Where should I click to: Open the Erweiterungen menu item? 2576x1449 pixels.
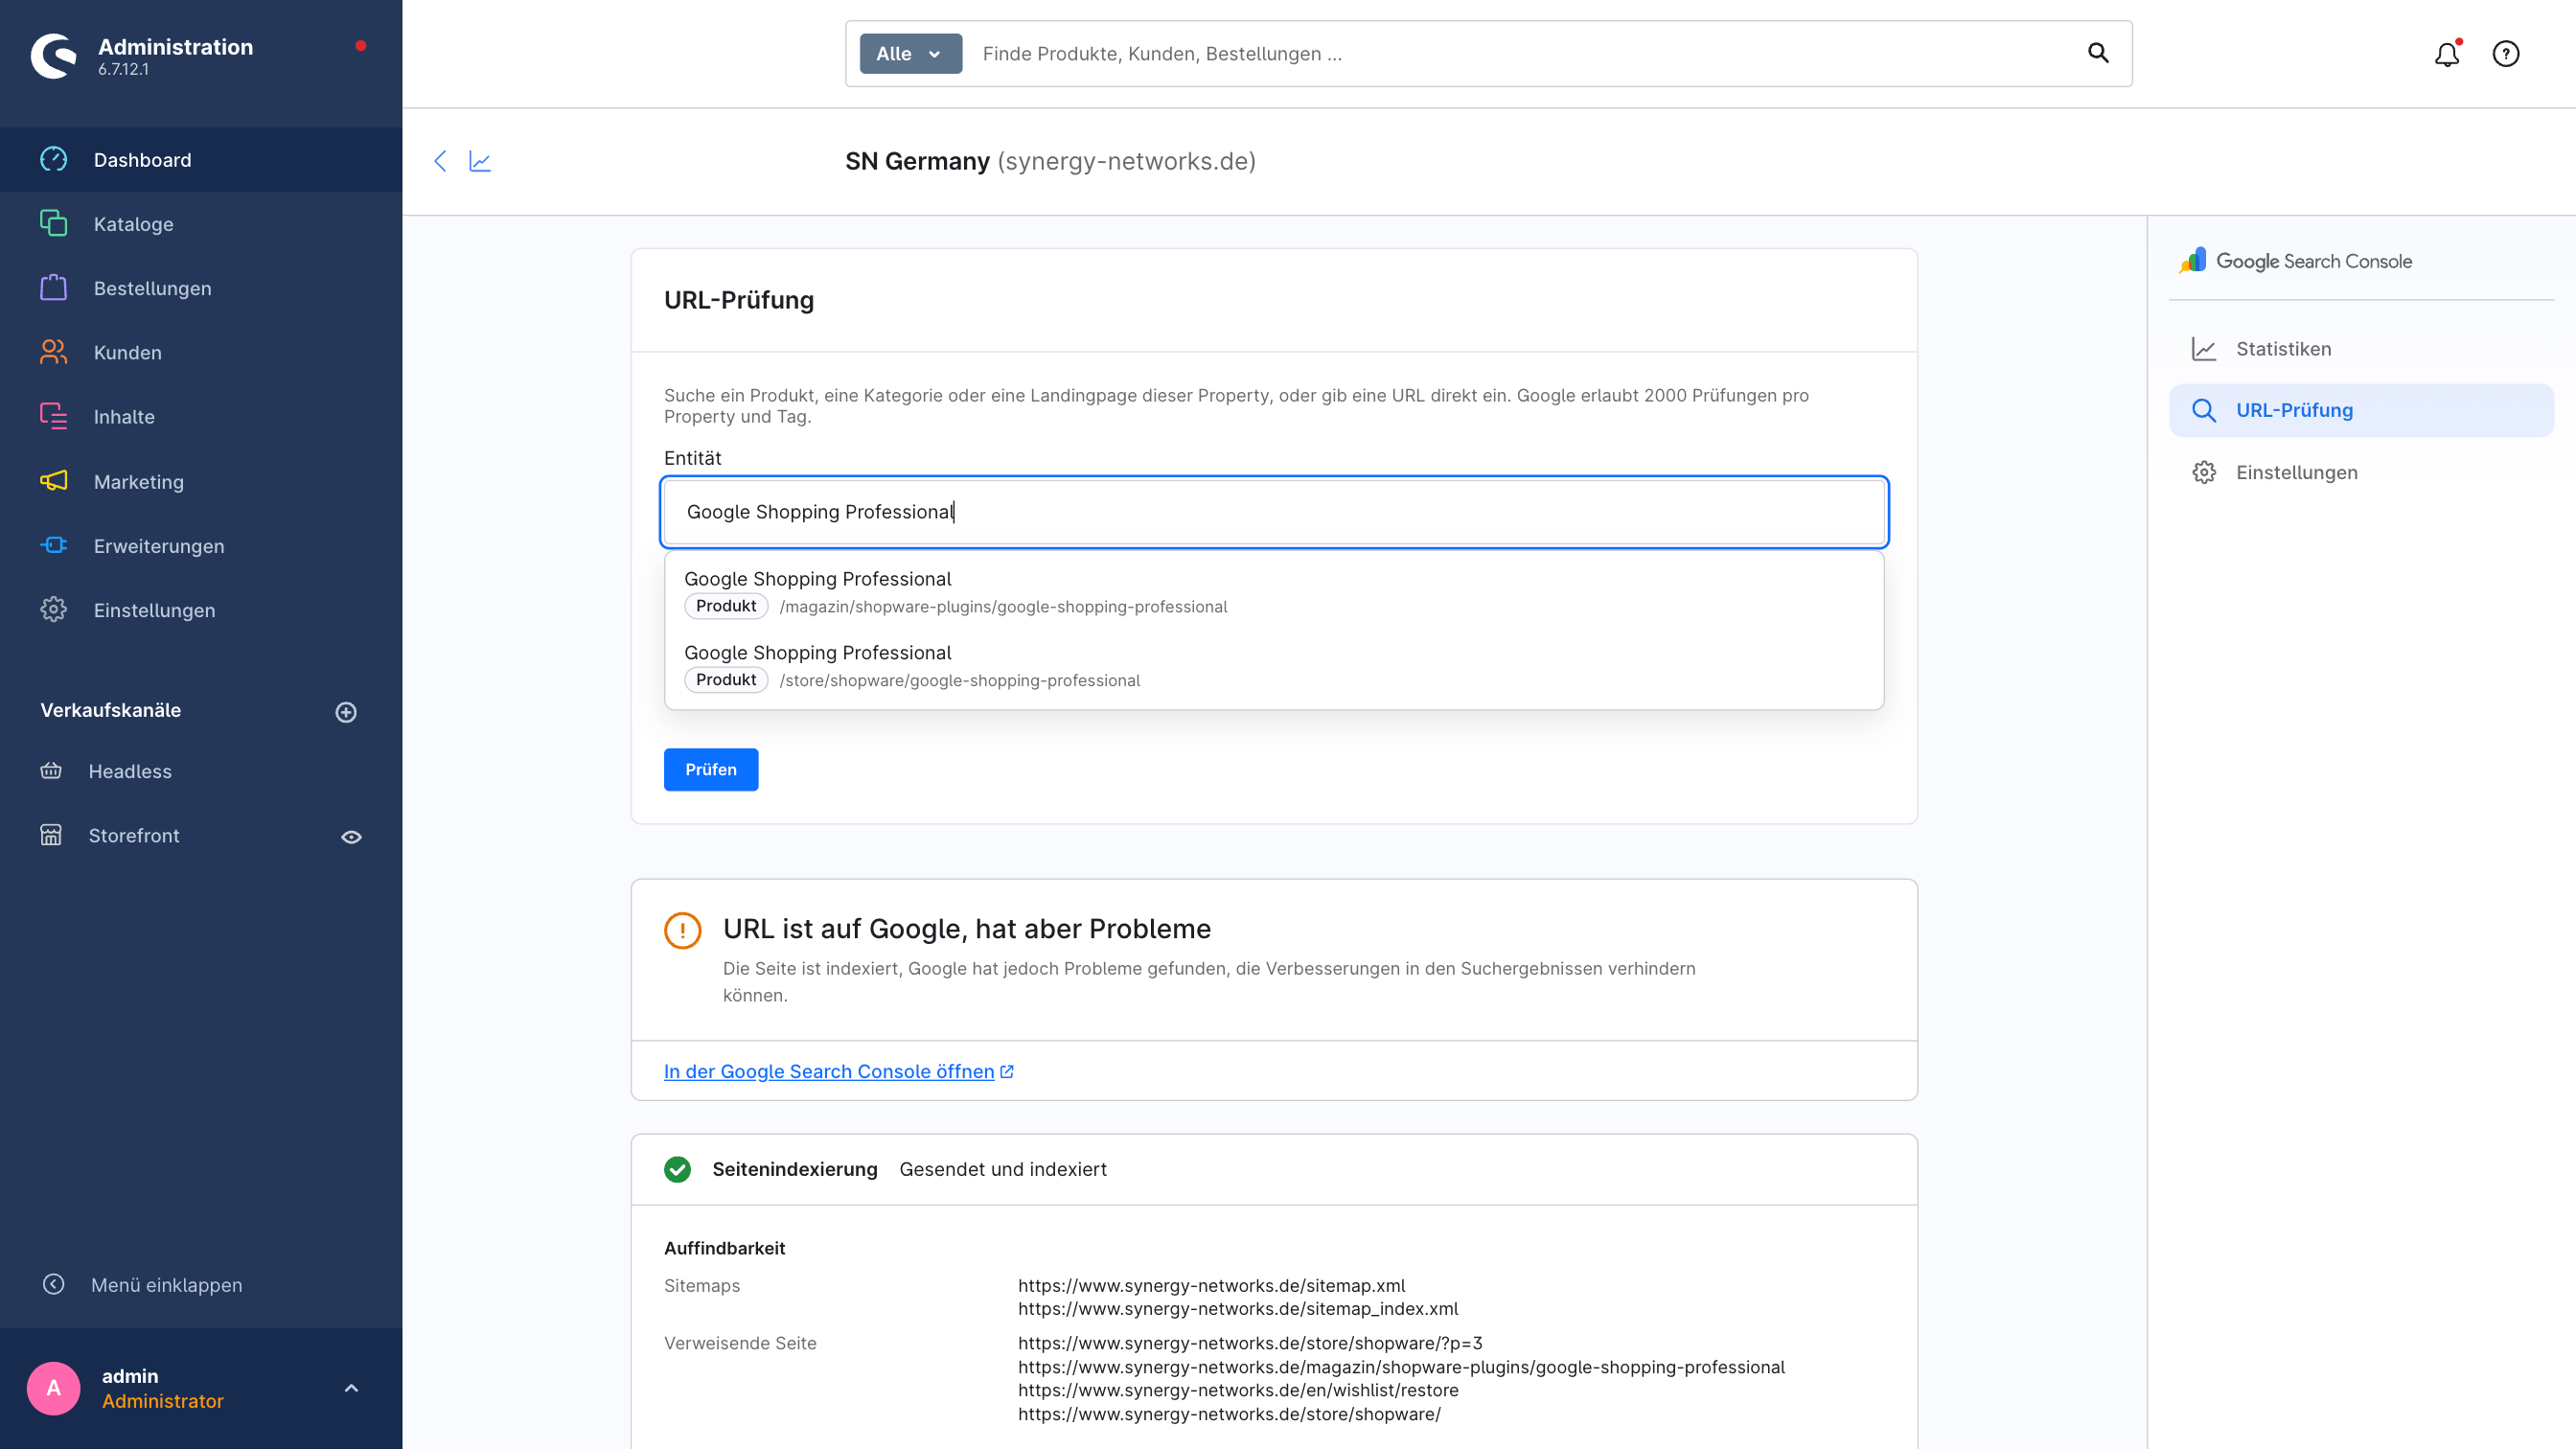[x=201, y=545]
